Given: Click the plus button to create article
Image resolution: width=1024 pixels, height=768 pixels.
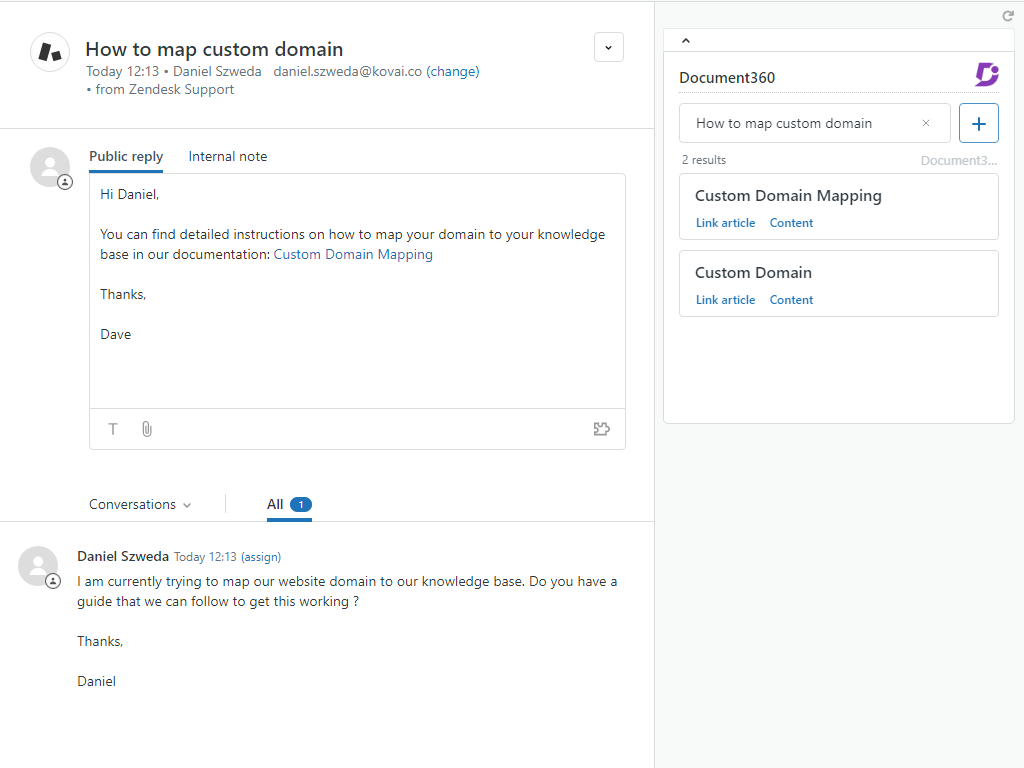Looking at the screenshot, I should [x=978, y=123].
